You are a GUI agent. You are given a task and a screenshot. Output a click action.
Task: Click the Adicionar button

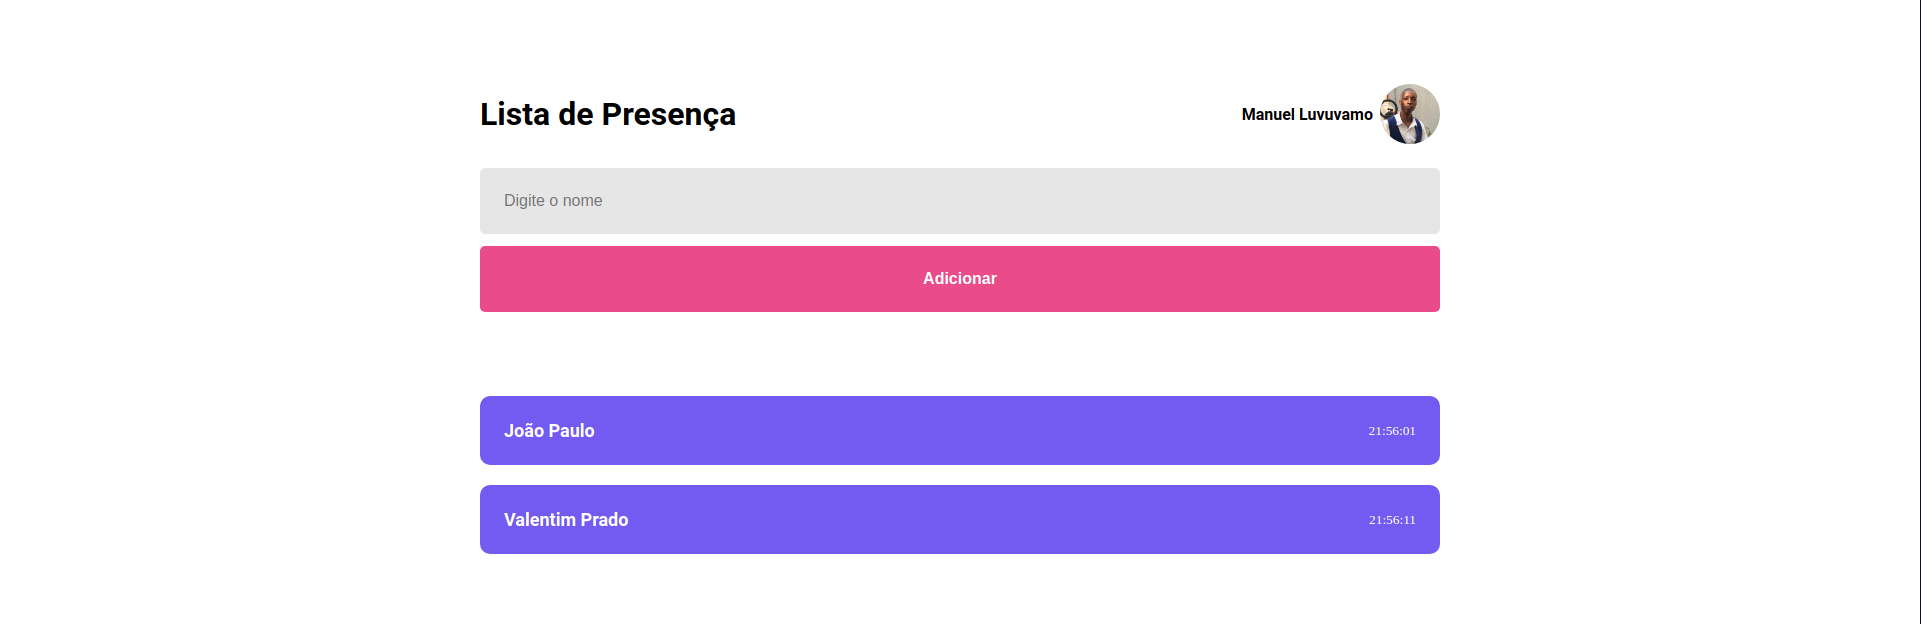(960, 279)
